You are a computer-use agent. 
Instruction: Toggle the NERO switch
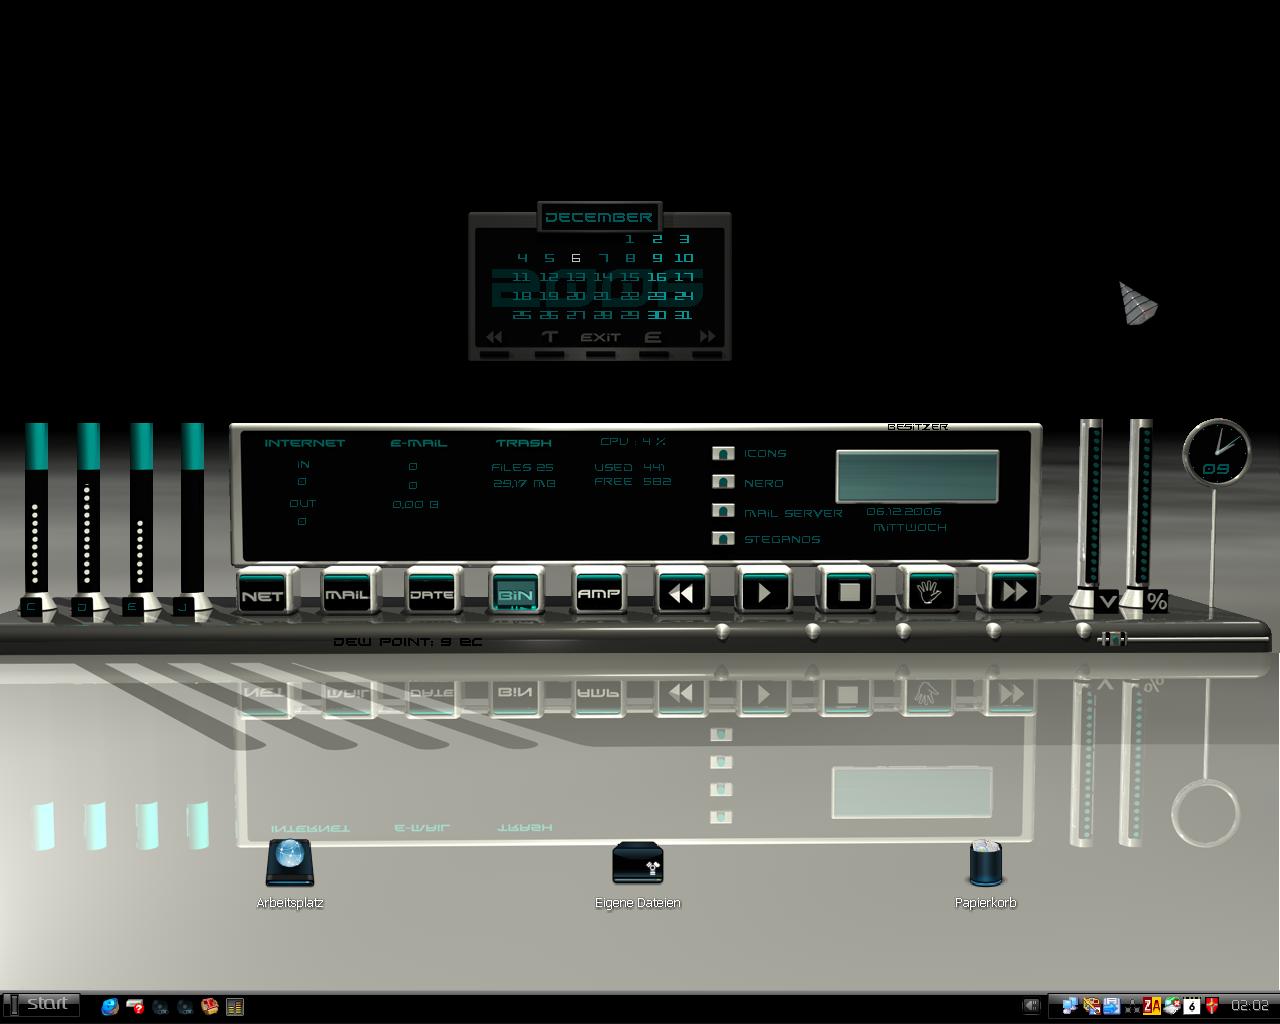click(x=723, y=482)
